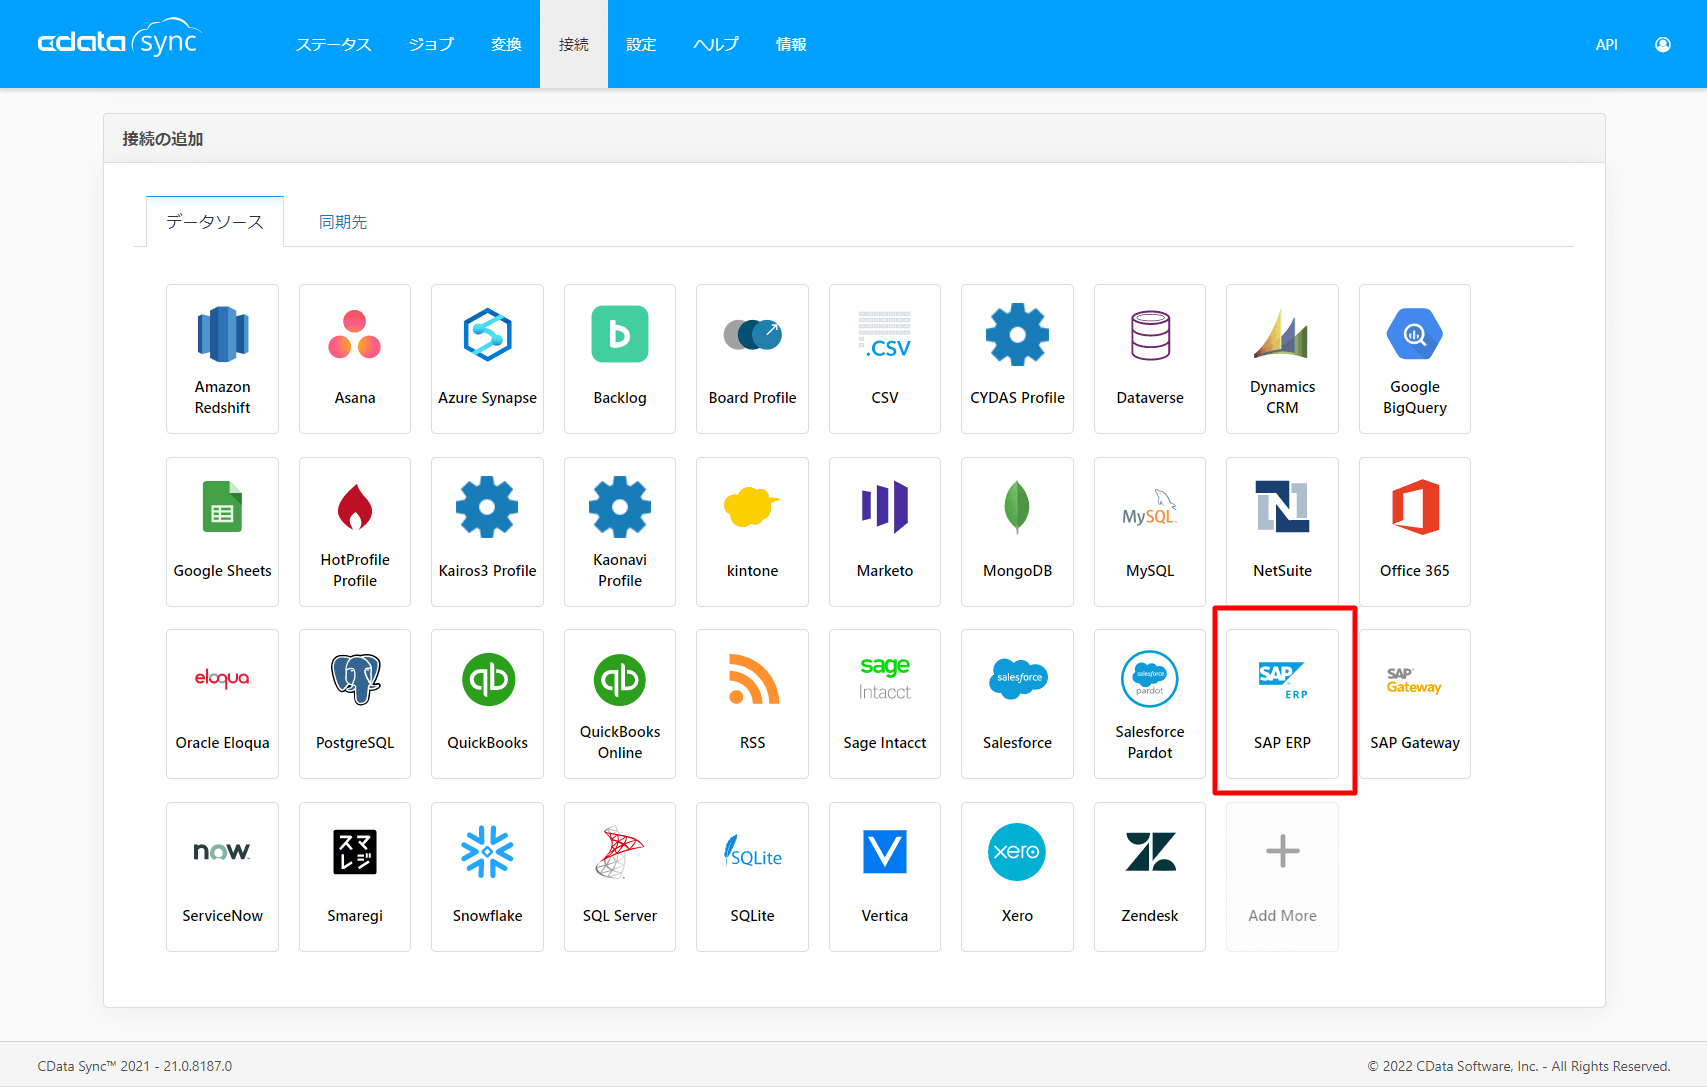Open the QuickBooks Online connector
Viewport: 1707px width, 1087px height.
(620, 704)
